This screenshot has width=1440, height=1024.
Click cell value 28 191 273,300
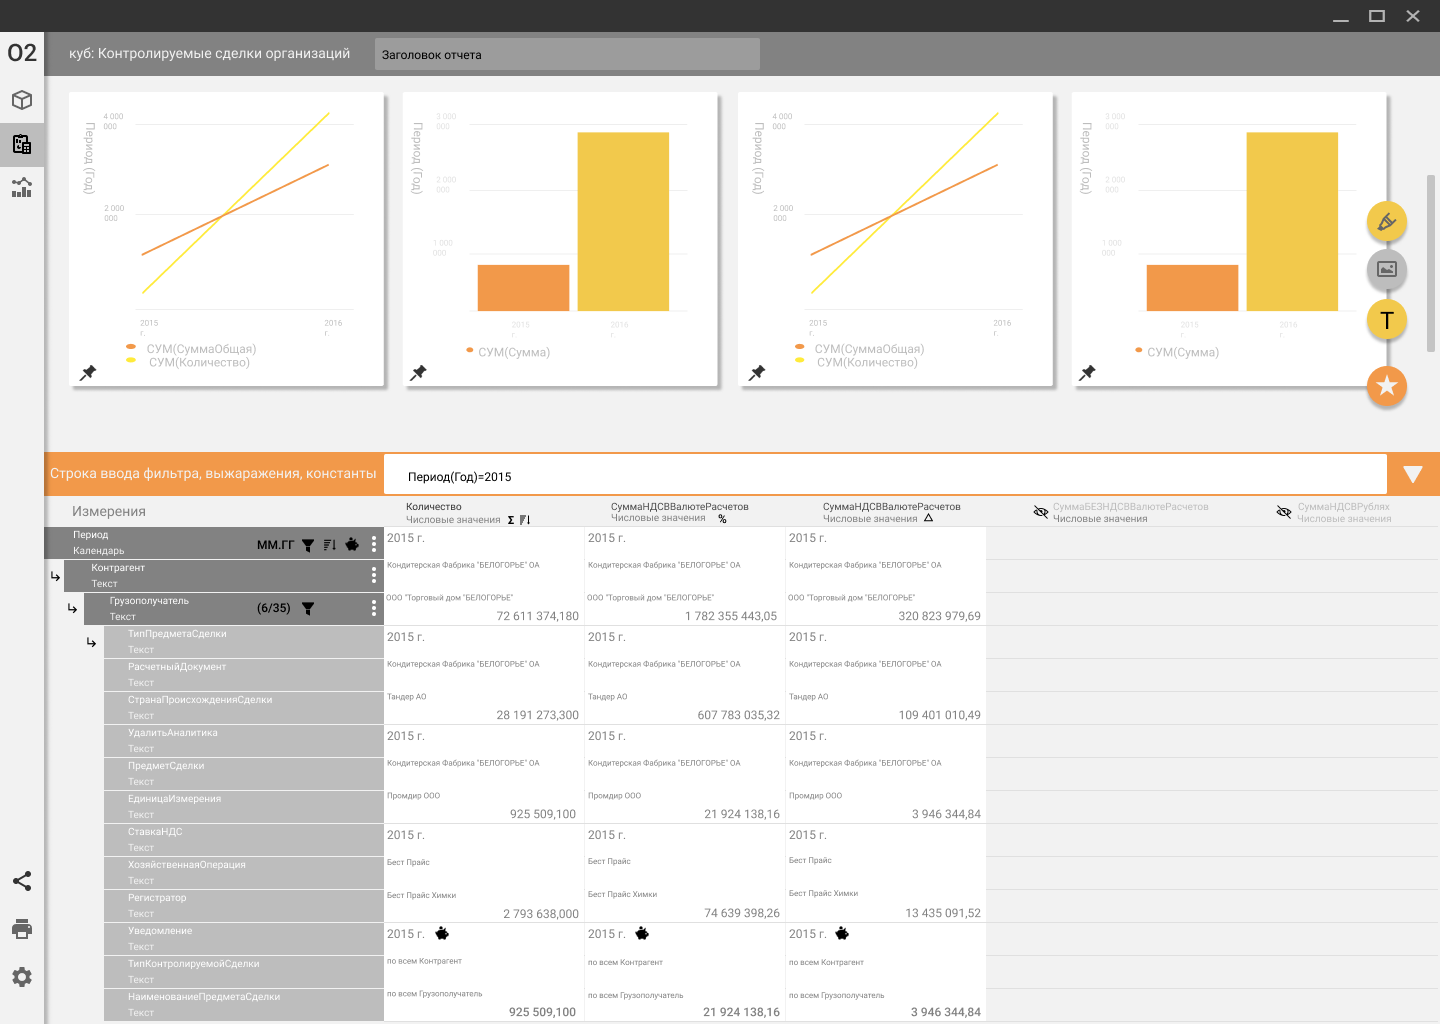tap(538, 715)
